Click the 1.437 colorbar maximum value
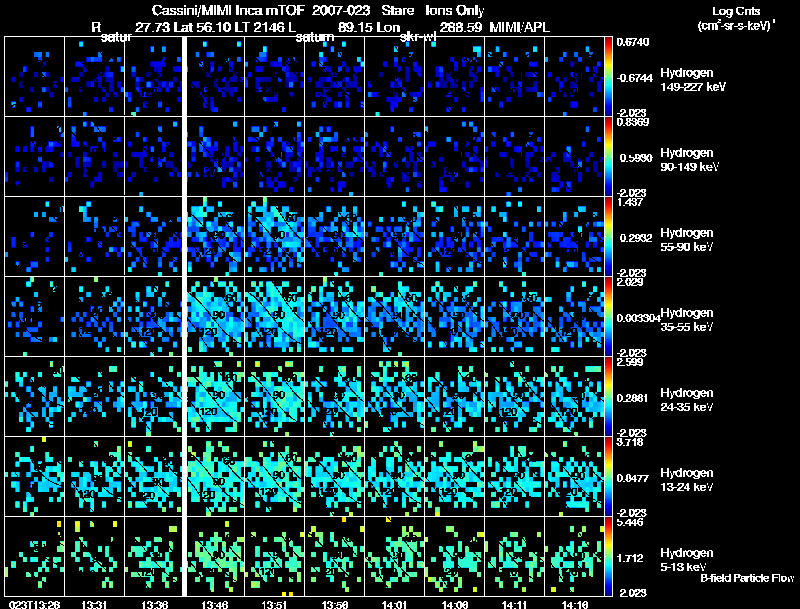The height and width of the screenshot is (609, 800). 629,202
